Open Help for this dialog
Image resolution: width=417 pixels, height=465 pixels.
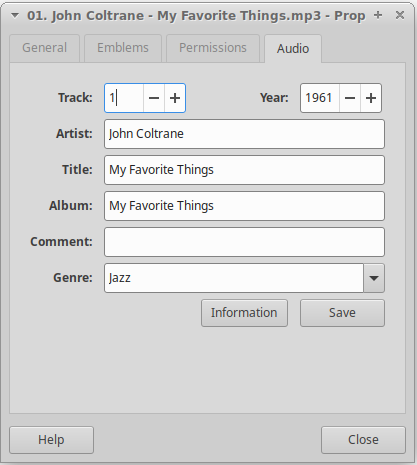click(51, 440)
